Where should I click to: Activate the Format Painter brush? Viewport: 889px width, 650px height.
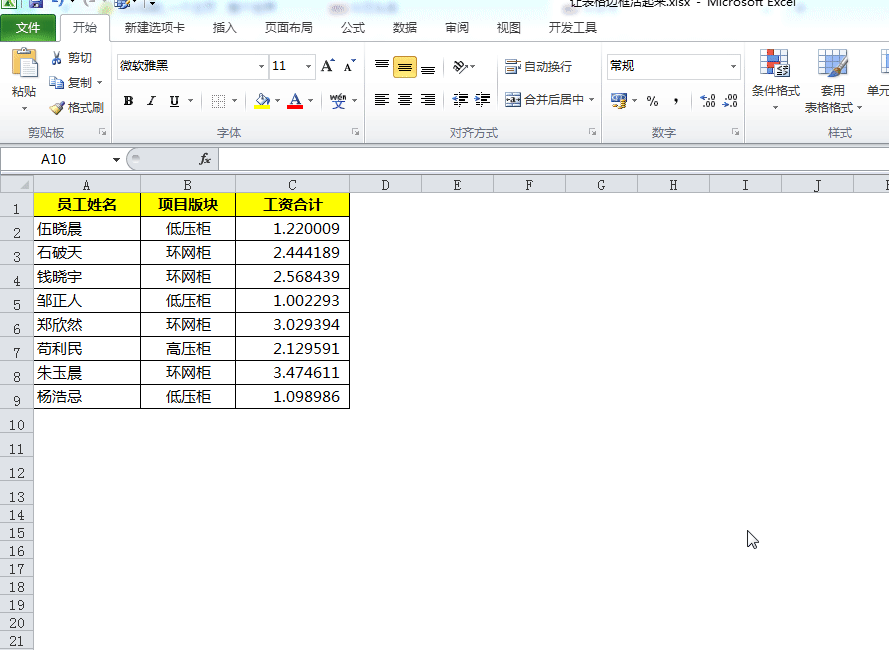[76, 107]
